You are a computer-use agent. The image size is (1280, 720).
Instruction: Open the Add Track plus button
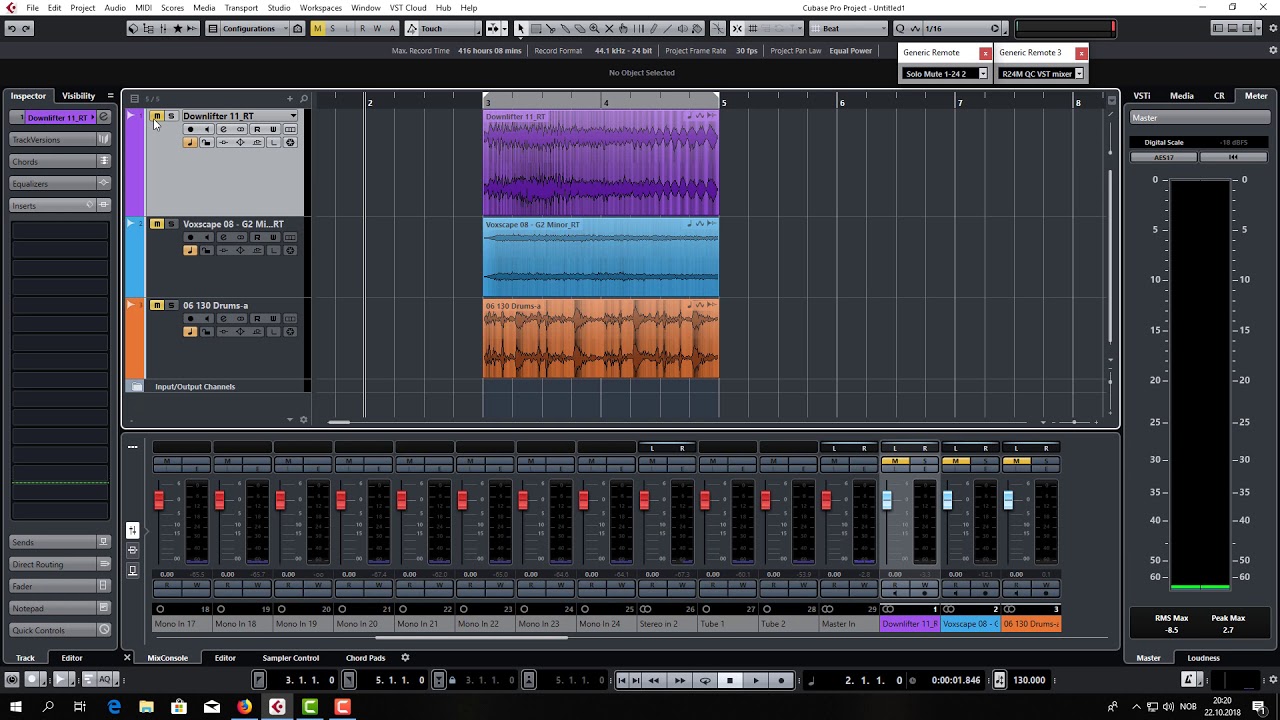click(x=290, y=98)
